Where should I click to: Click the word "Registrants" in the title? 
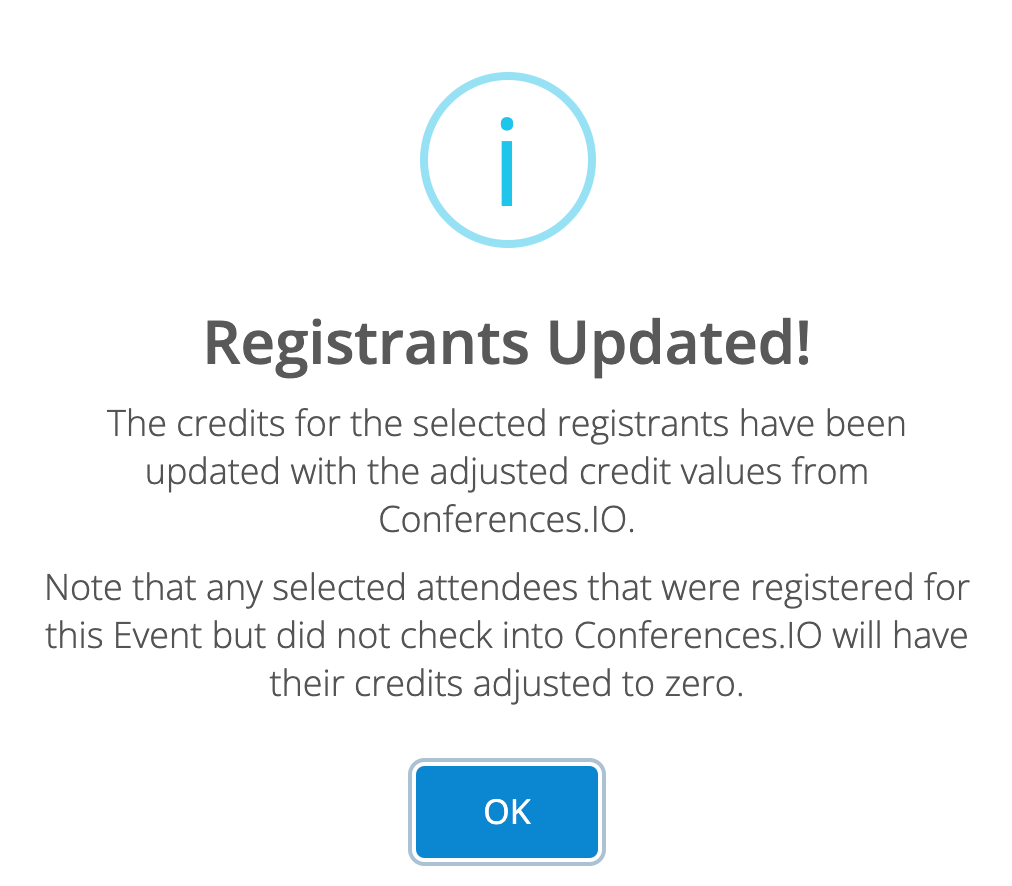click(367, 345)
